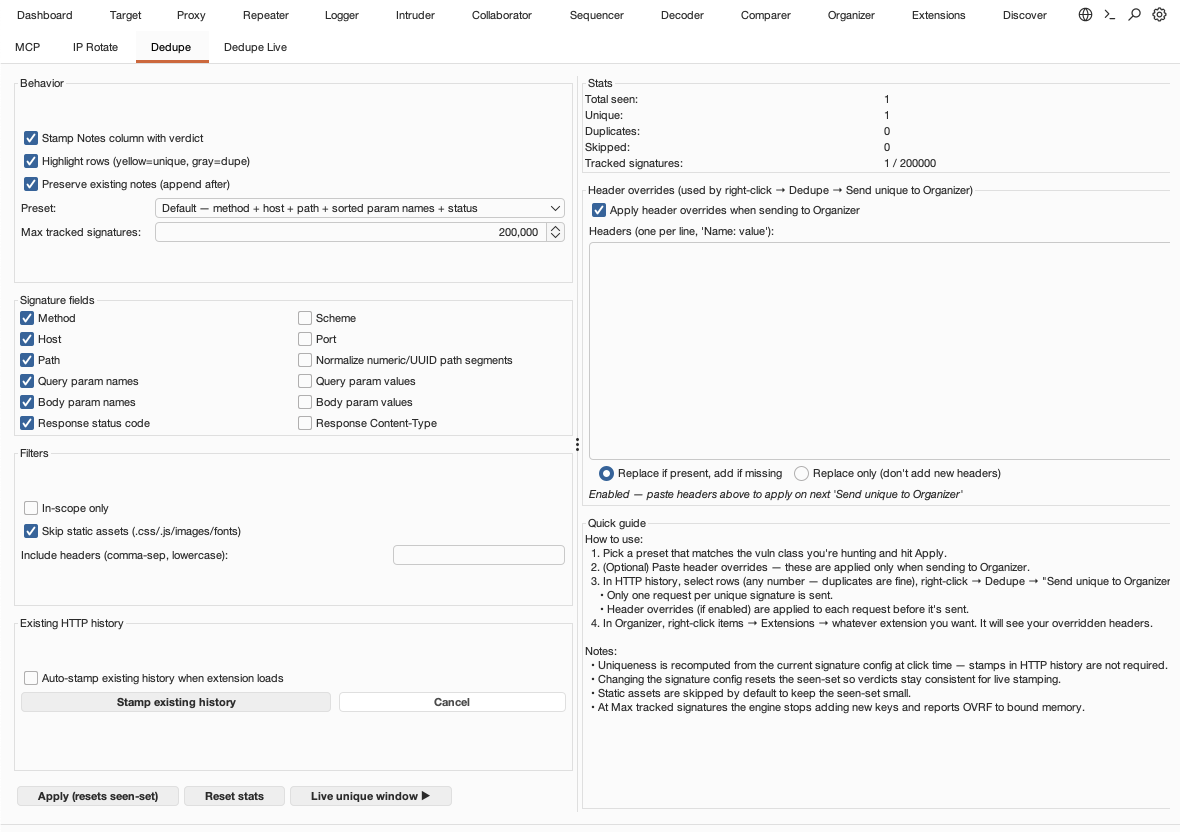
Task: Click the search magnifier icon
Action: tap(1134, 15)
